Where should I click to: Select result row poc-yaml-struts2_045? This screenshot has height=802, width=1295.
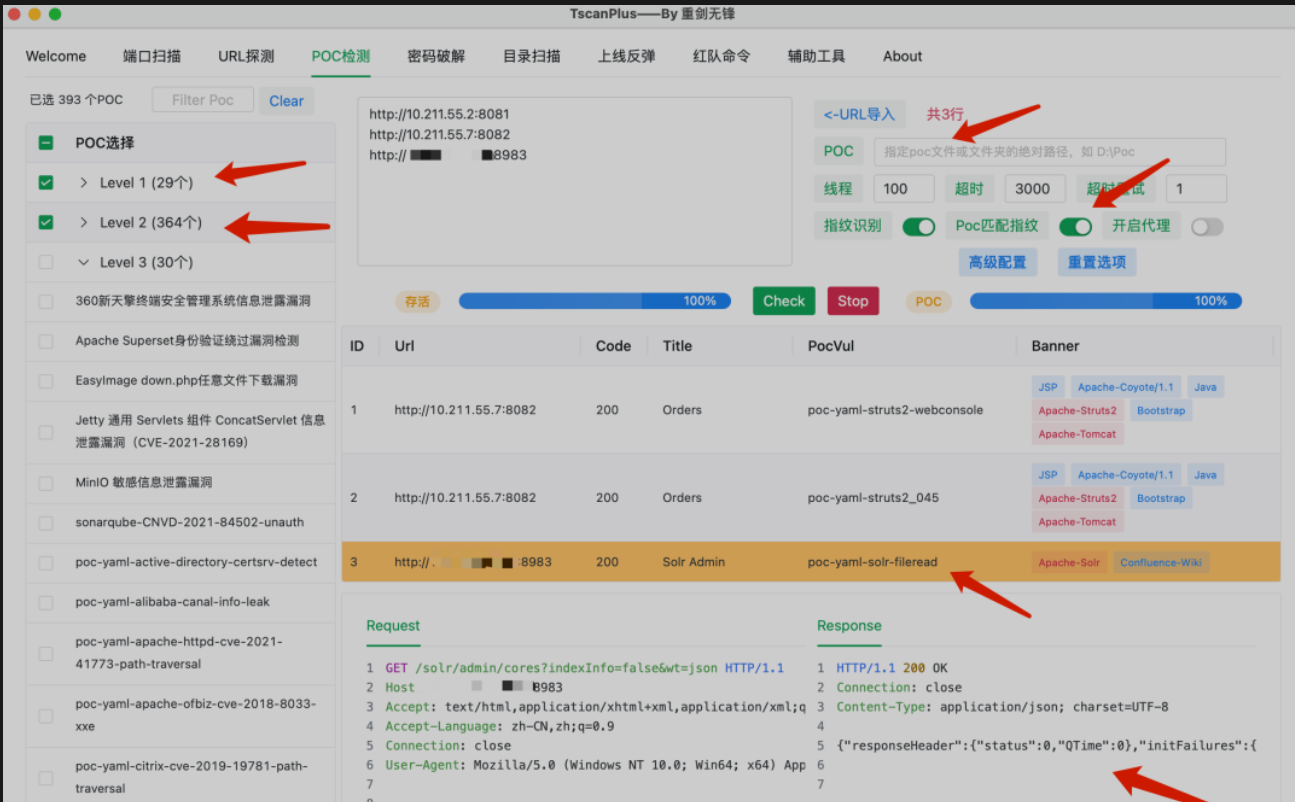tap(811, 498)
